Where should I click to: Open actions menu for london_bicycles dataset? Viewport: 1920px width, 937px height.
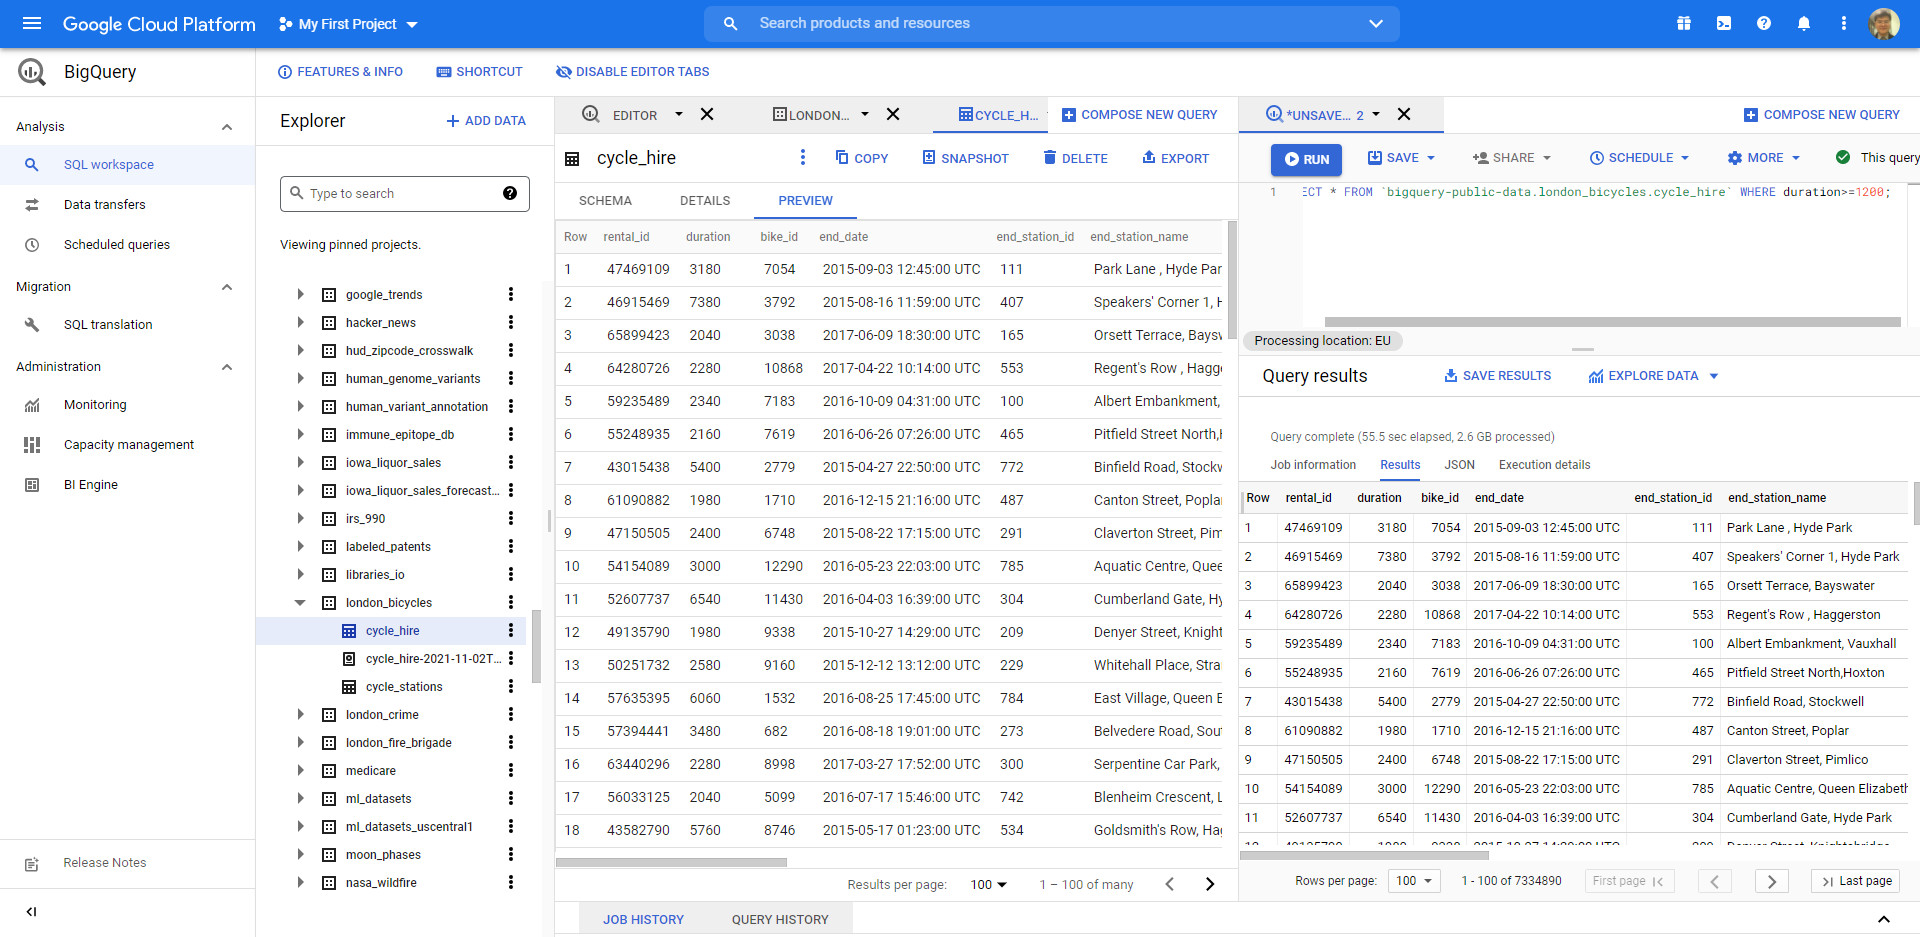coord(511,602)
